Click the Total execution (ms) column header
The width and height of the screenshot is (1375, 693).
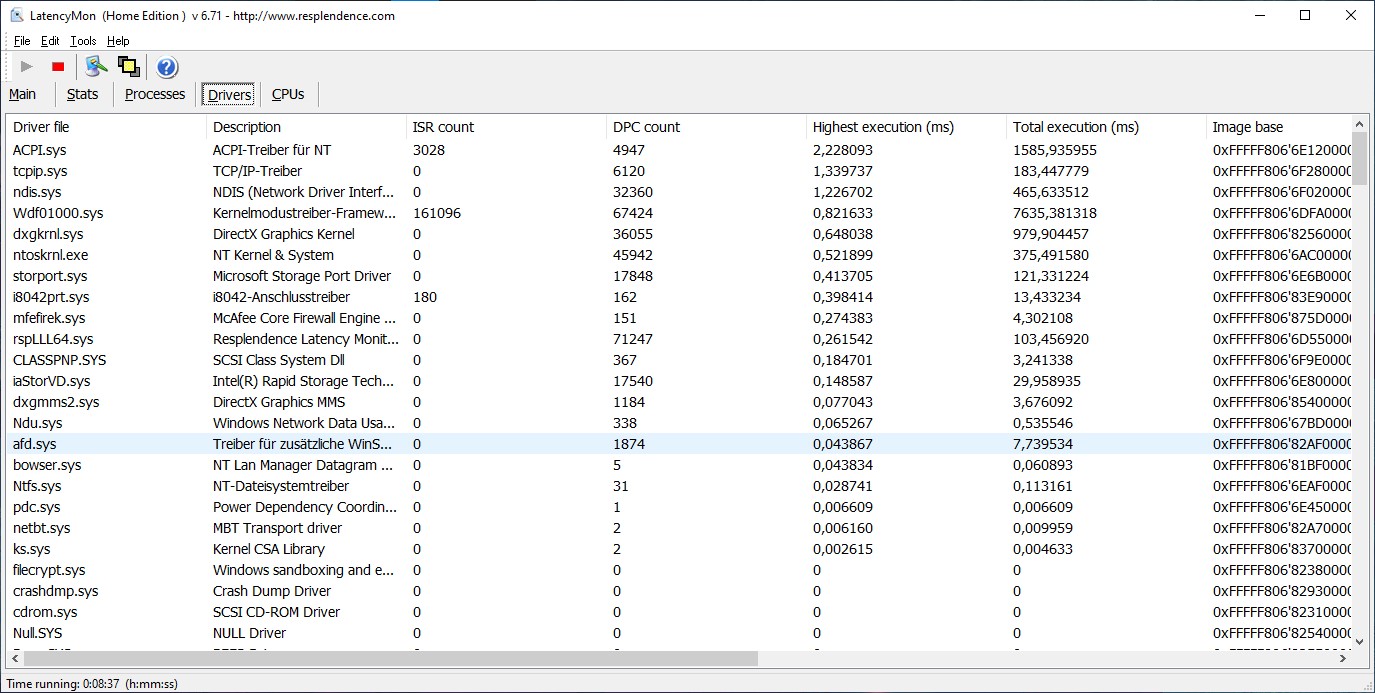1075,127
